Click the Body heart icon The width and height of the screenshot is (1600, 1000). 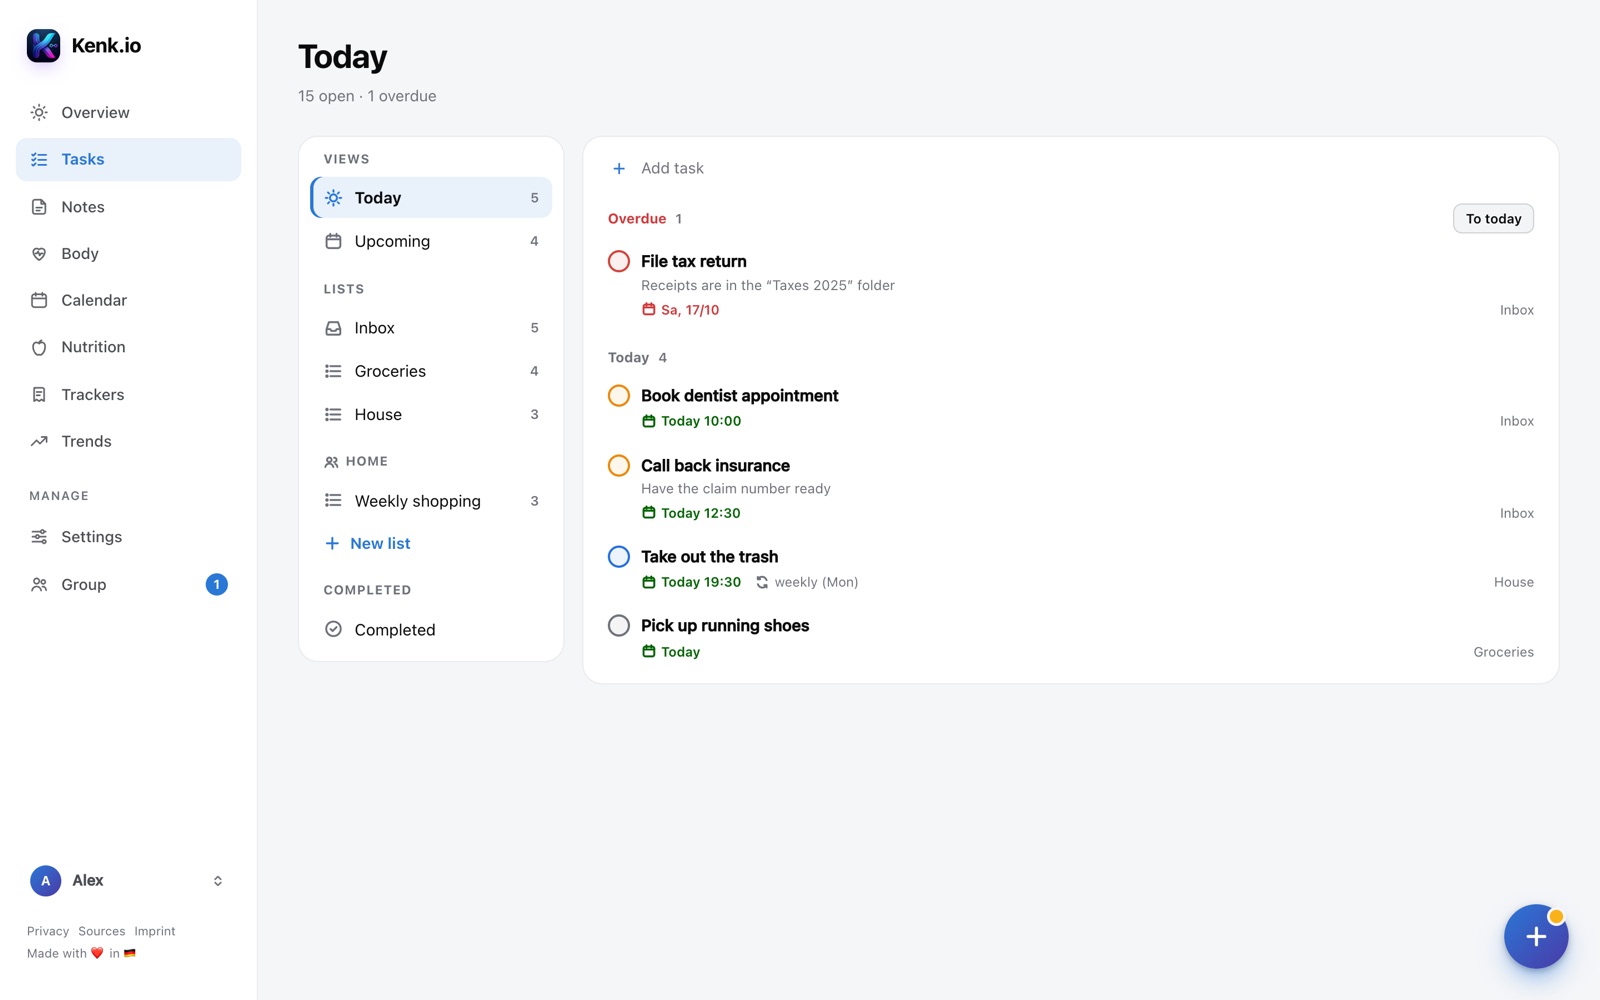[39, 254]
